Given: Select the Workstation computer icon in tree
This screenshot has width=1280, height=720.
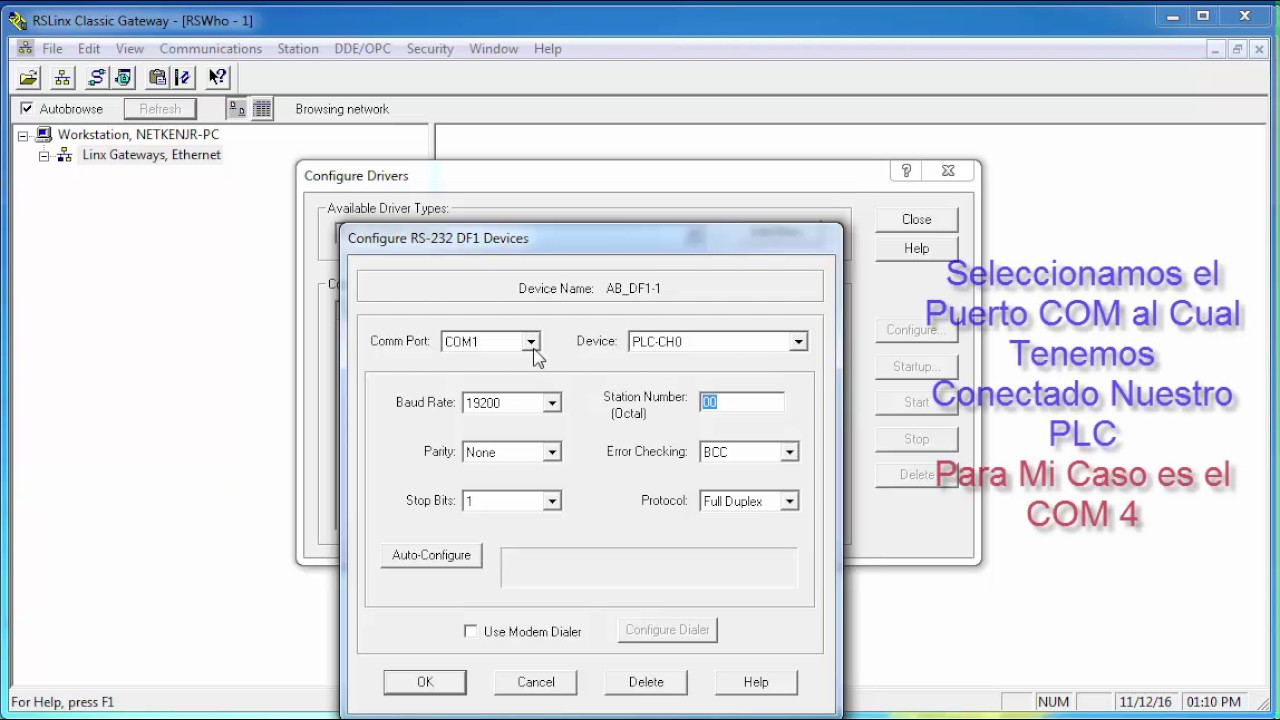Looking at the screenshot, I should [44, 134].
